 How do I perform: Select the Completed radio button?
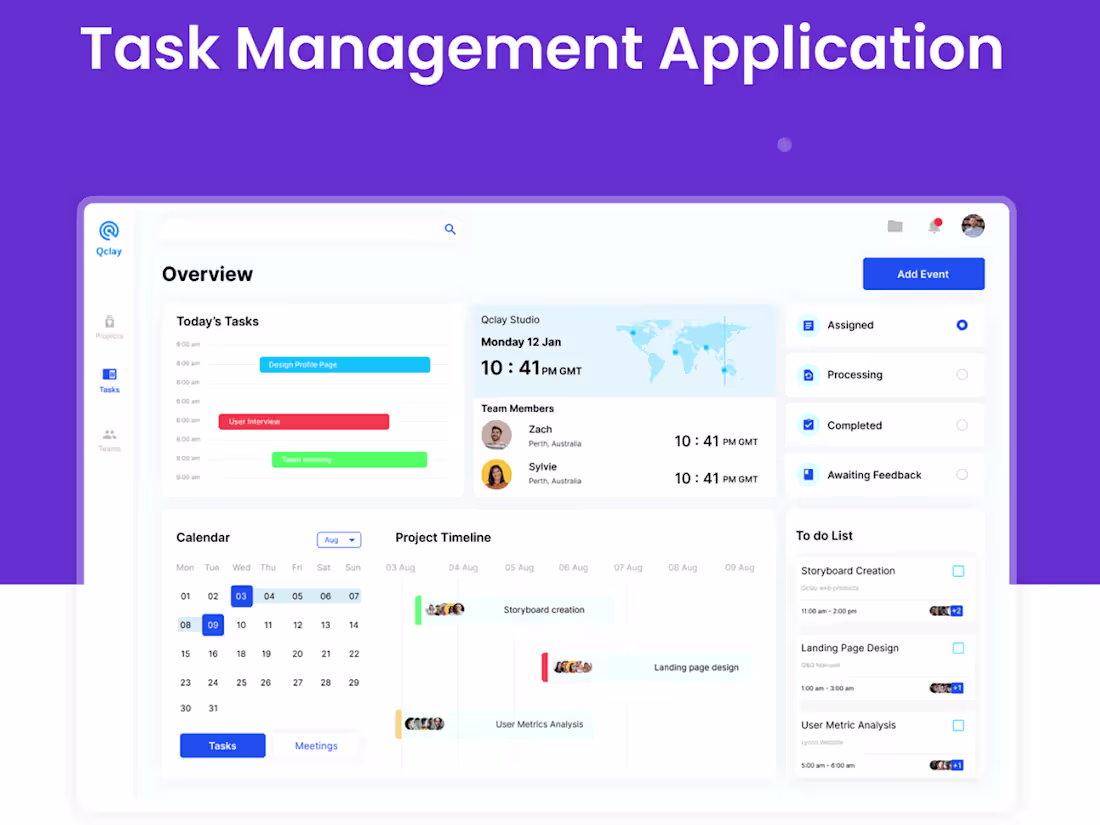[961, 424]
